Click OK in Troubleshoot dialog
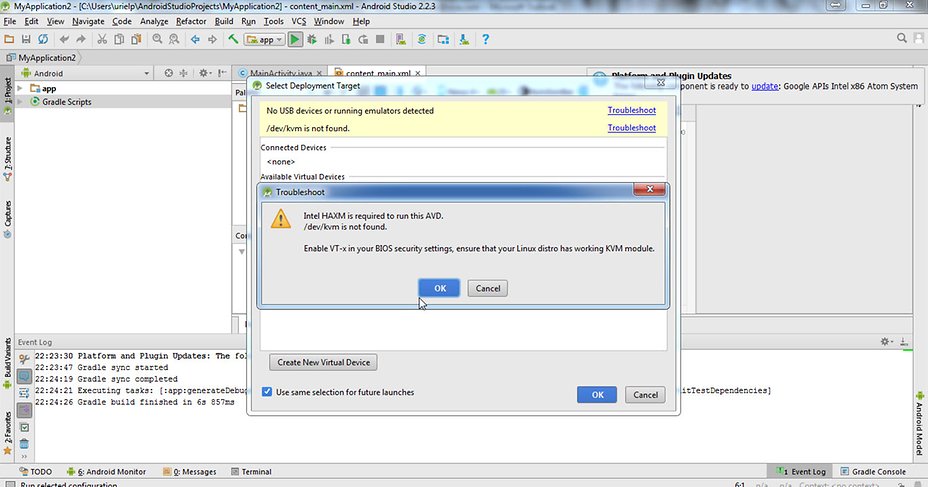928x487 pixels. (439, 288)
